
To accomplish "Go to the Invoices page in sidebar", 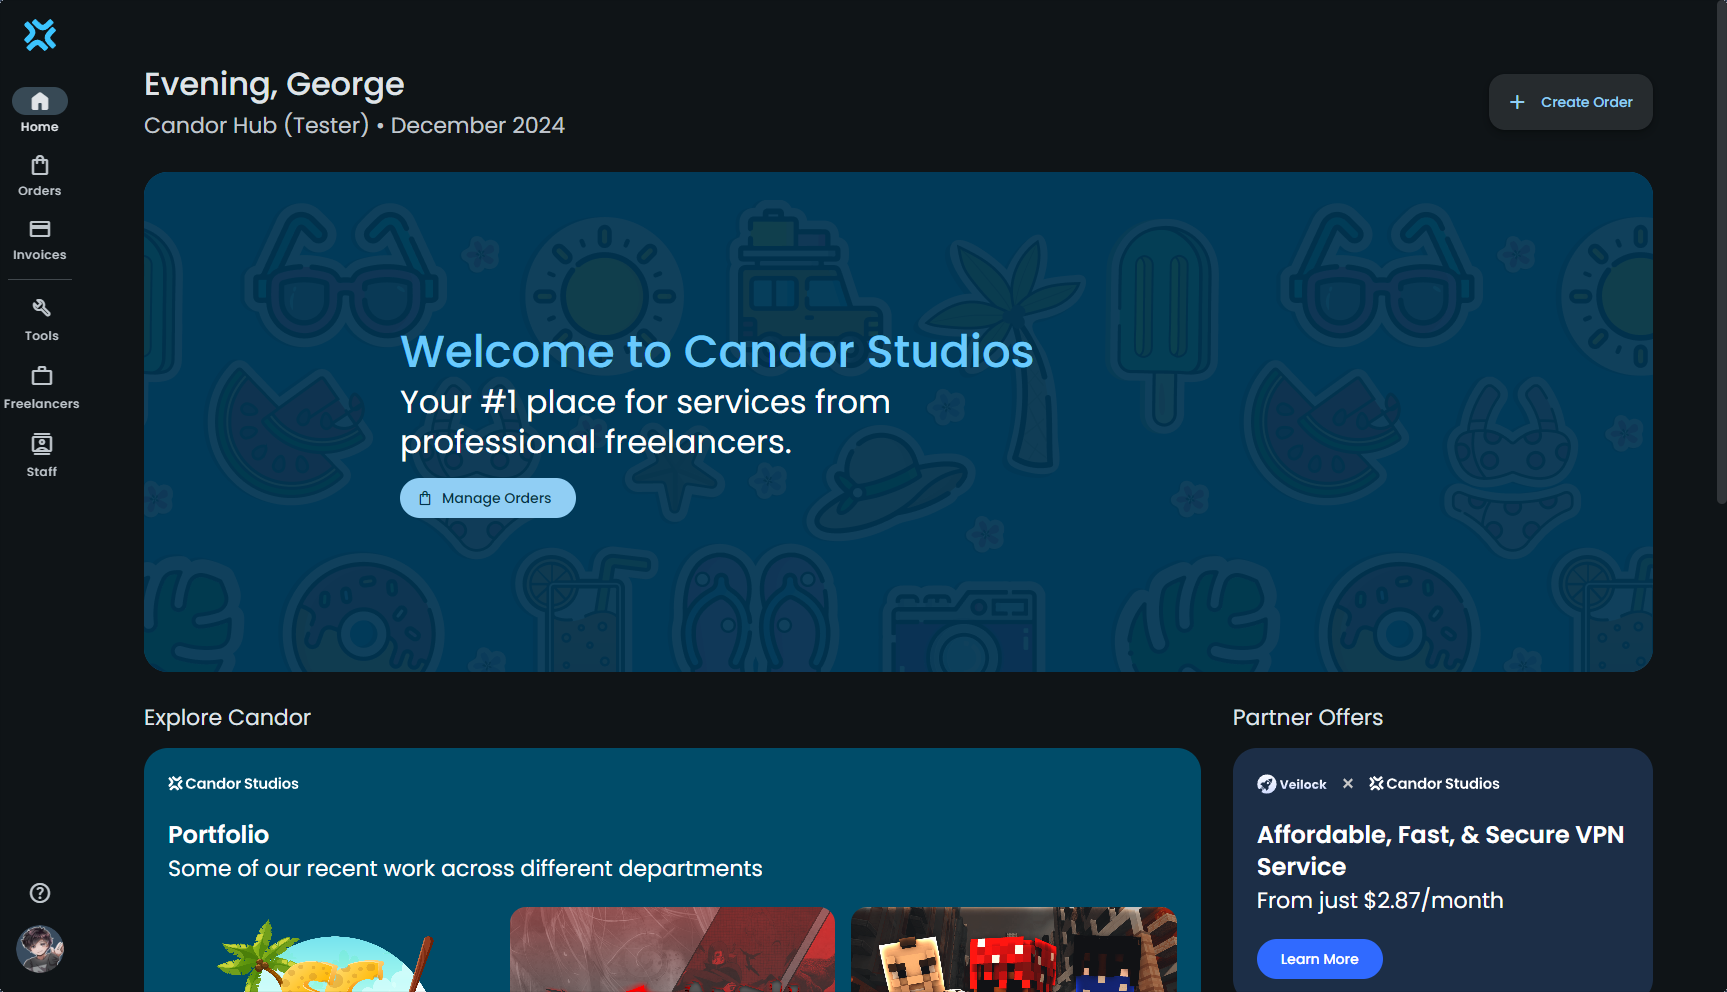I will tap(40, 240).
